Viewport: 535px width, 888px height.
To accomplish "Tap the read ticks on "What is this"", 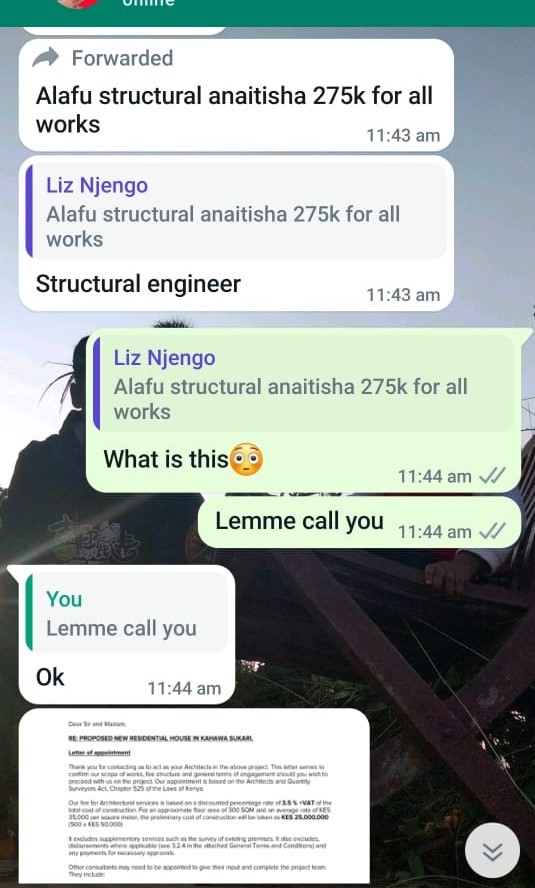I will click(x=491, y=476).
